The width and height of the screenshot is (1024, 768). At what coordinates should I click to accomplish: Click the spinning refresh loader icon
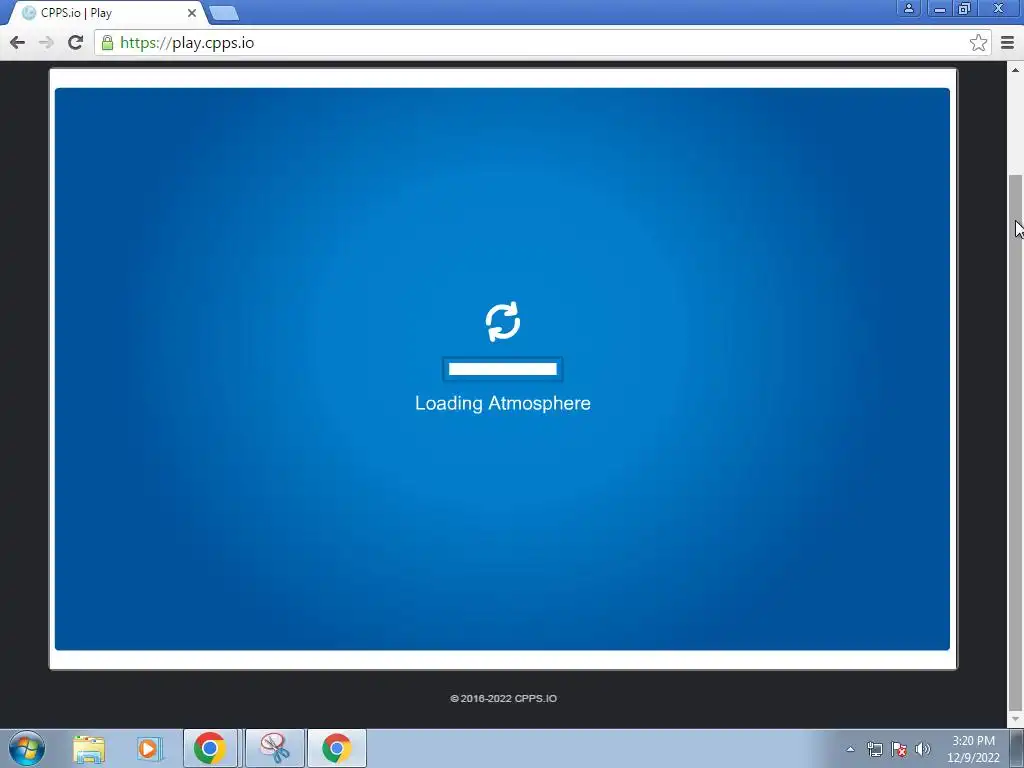click(x=503, y=321)
